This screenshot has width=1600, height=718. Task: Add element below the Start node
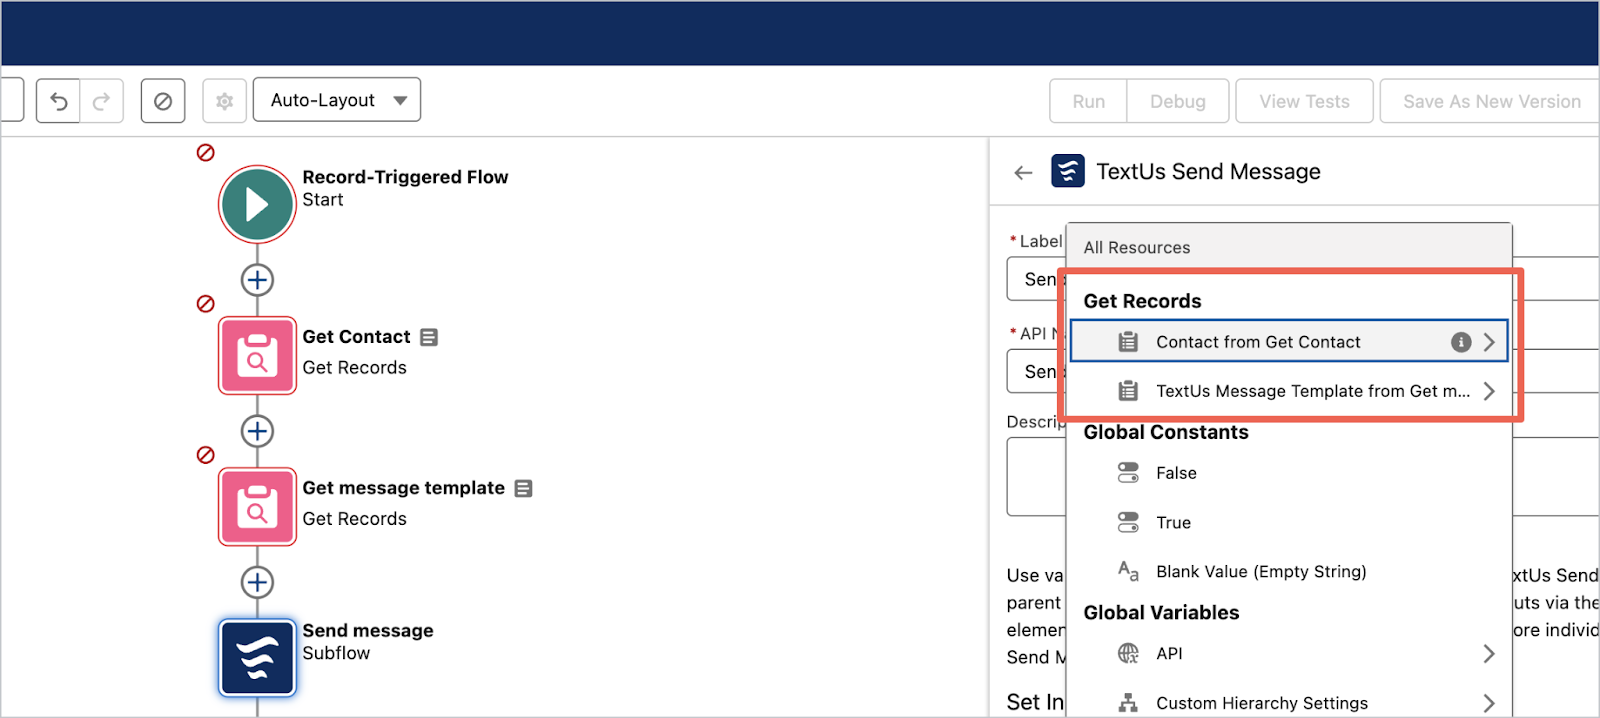(258, 280)
